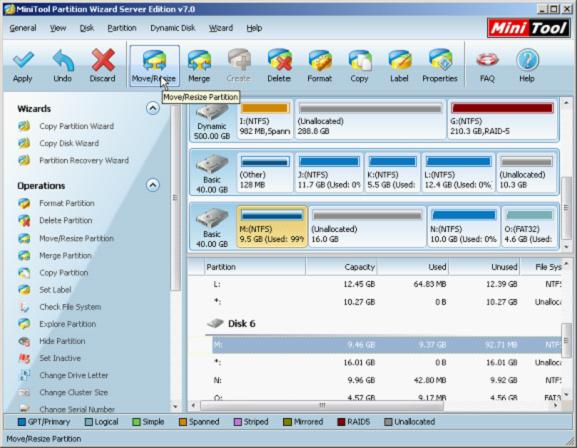Viewport: 577px width, 448px height.
Task: Open the Help menu in the menu bar
Action: tap(254, 28)
